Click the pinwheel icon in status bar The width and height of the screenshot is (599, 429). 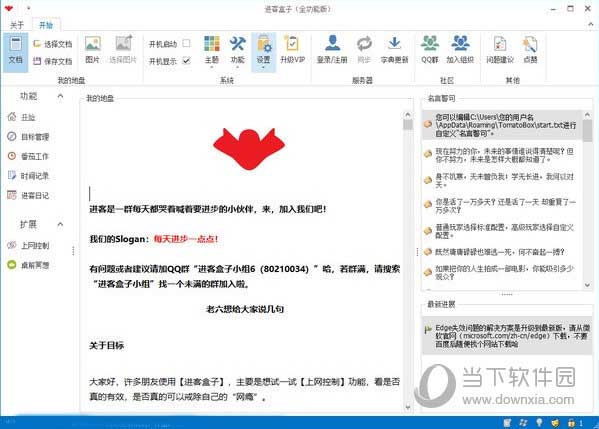(x=523, y=423)
